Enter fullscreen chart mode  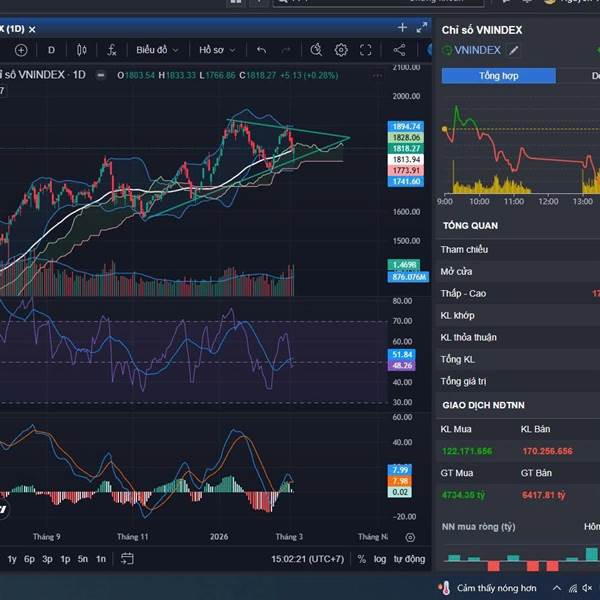366,49
